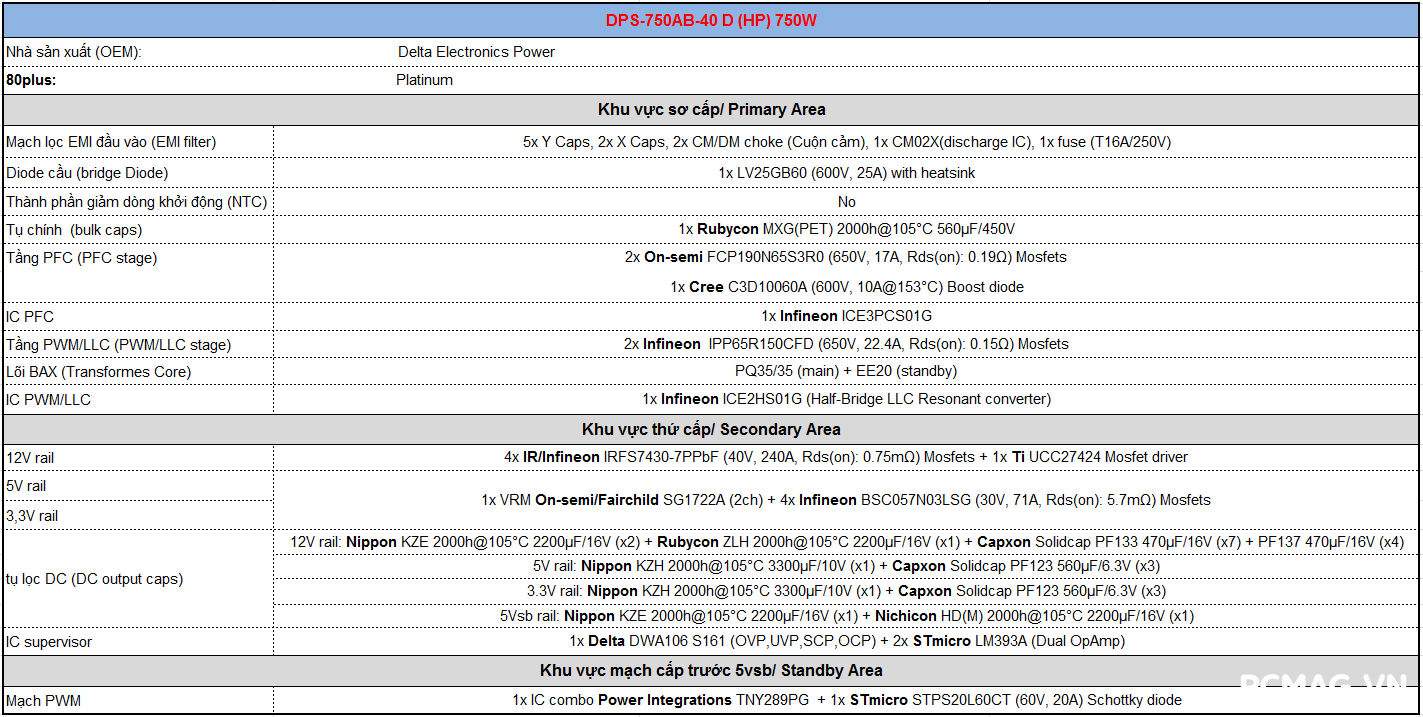The height and width of the screenshot is (717, 1423).
Task: Select the Delta Electronics Power cell
Action: point(476,52)
